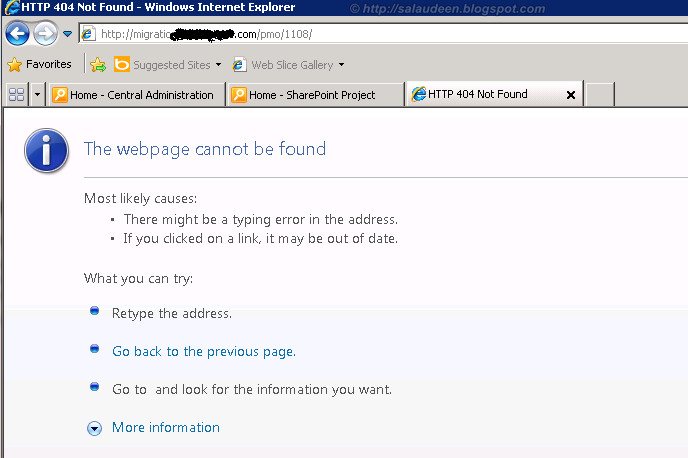Open the tab list dropdown arrow

[x=37, y=94]
